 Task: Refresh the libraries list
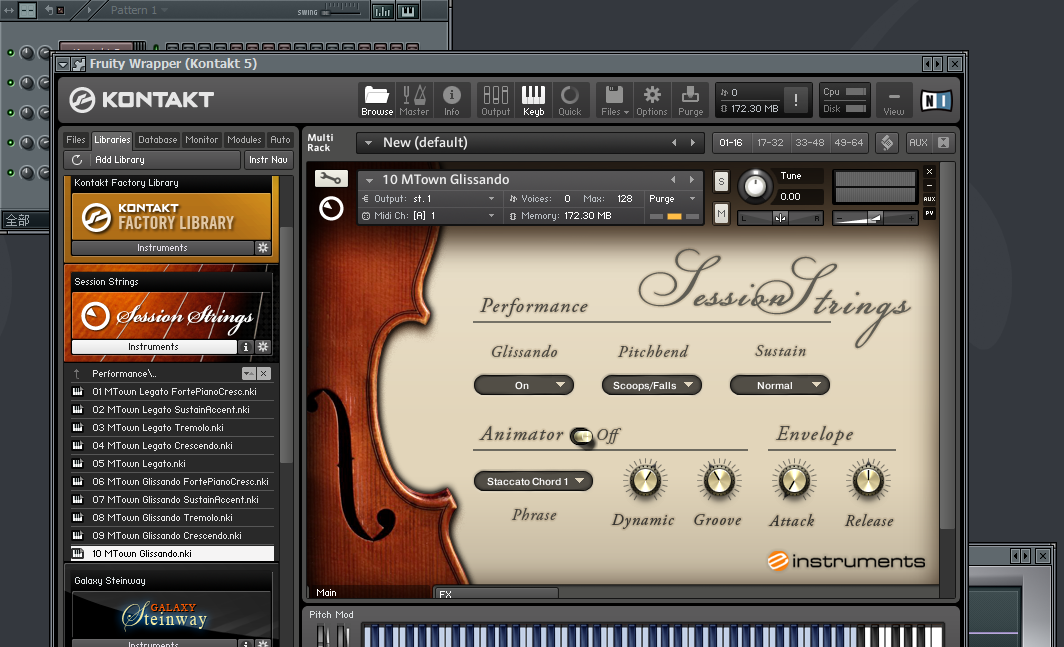click(77, 160)
